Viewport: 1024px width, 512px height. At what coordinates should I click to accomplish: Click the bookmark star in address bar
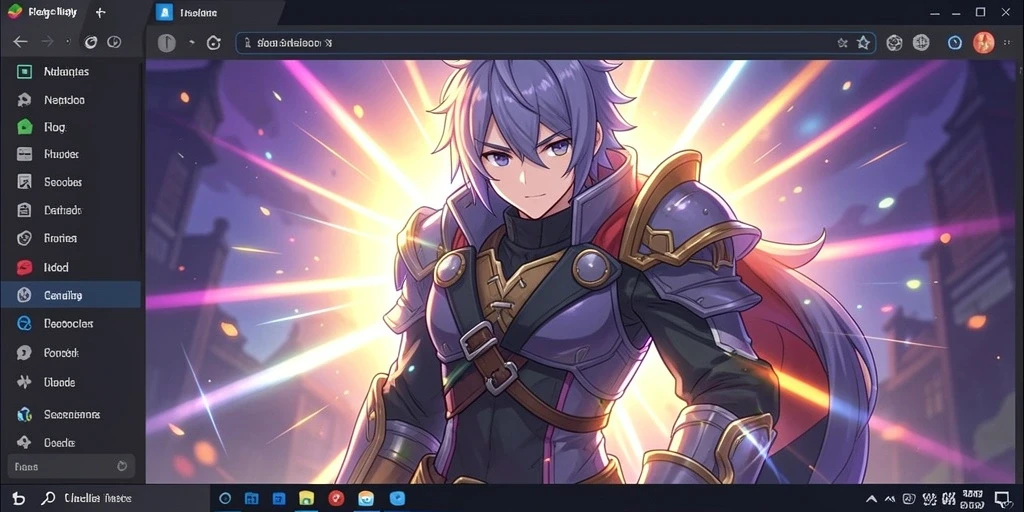(x=863, y=43)
